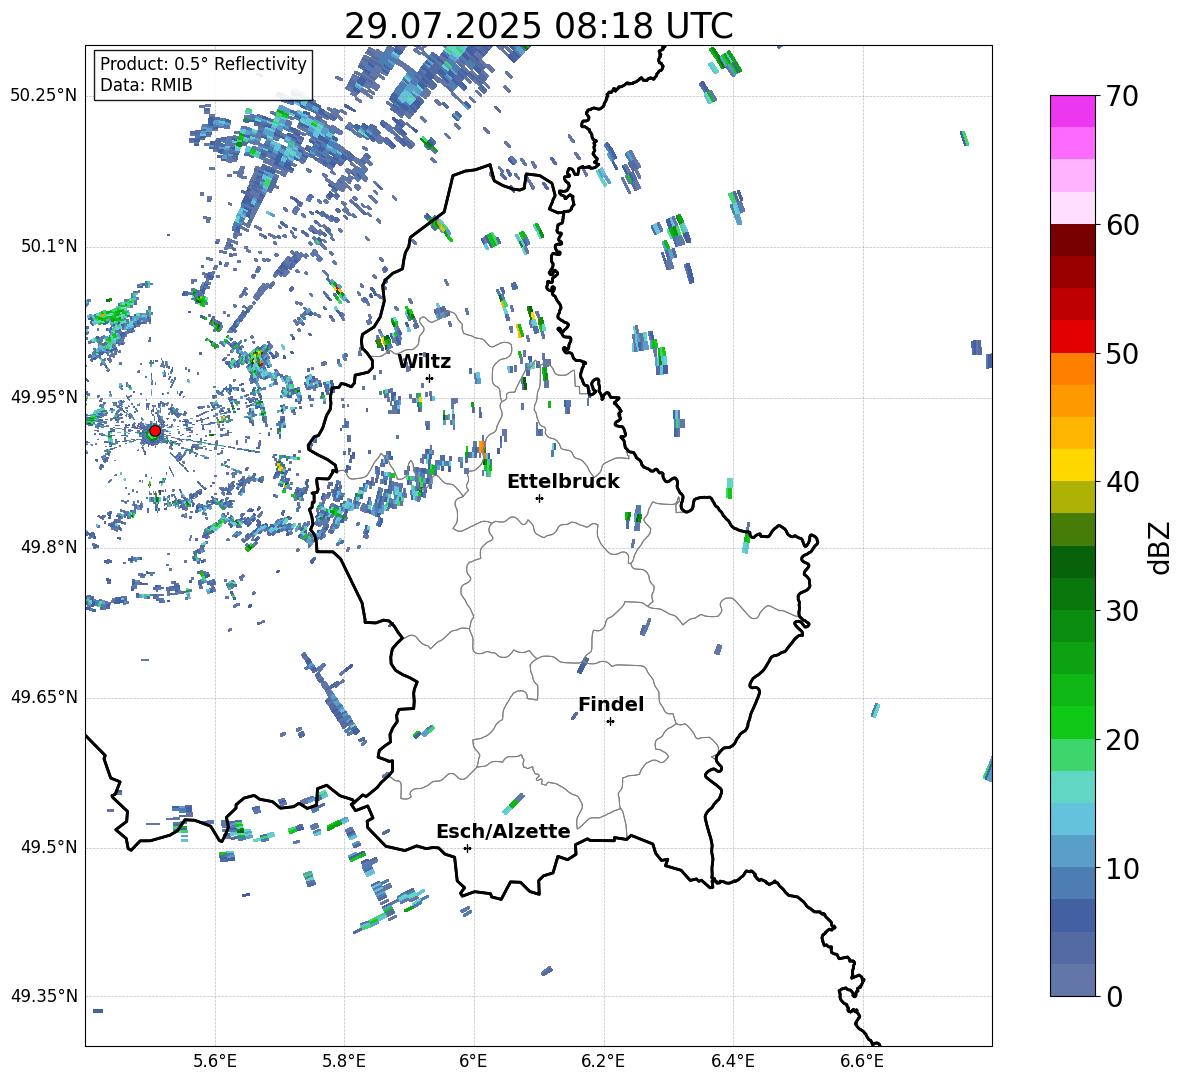Click the 49.65°N latitude label

(44, 696)
